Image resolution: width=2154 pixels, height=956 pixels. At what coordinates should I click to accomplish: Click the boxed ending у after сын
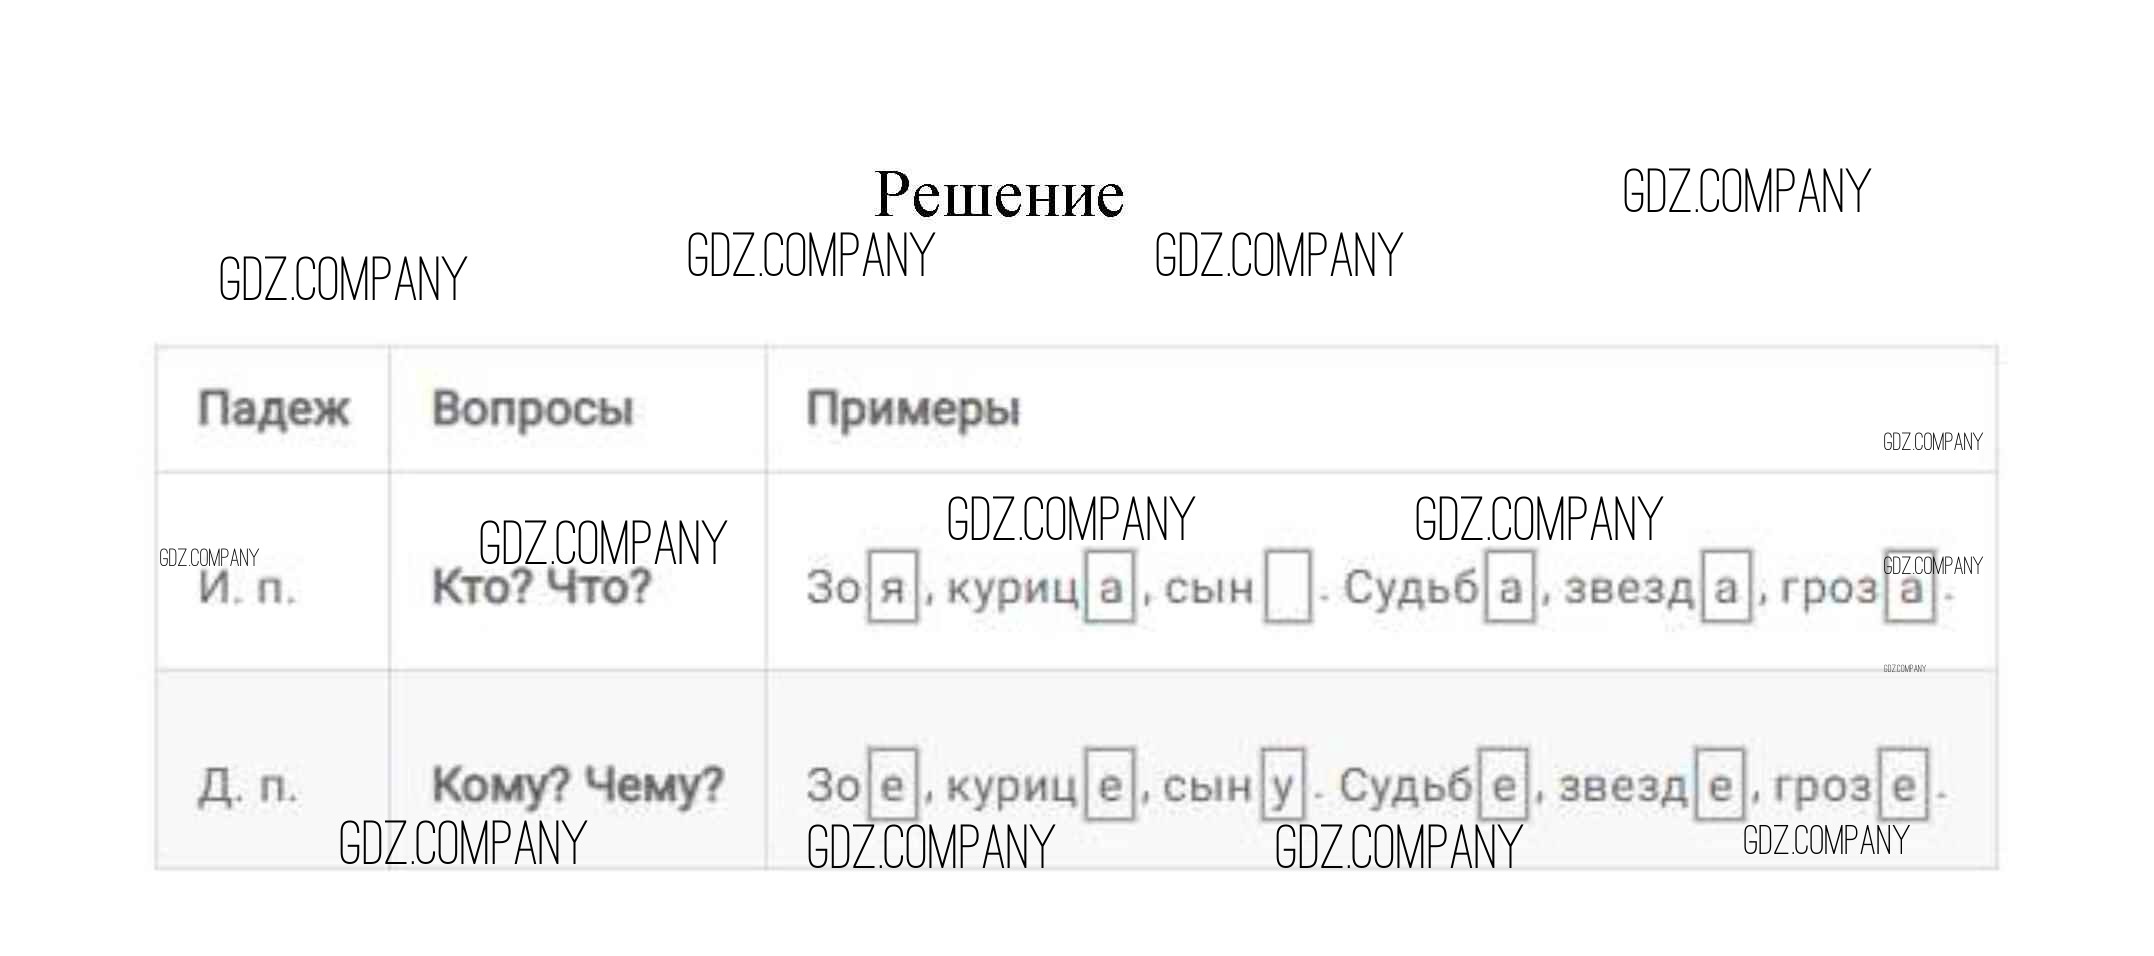(1281, 786)
